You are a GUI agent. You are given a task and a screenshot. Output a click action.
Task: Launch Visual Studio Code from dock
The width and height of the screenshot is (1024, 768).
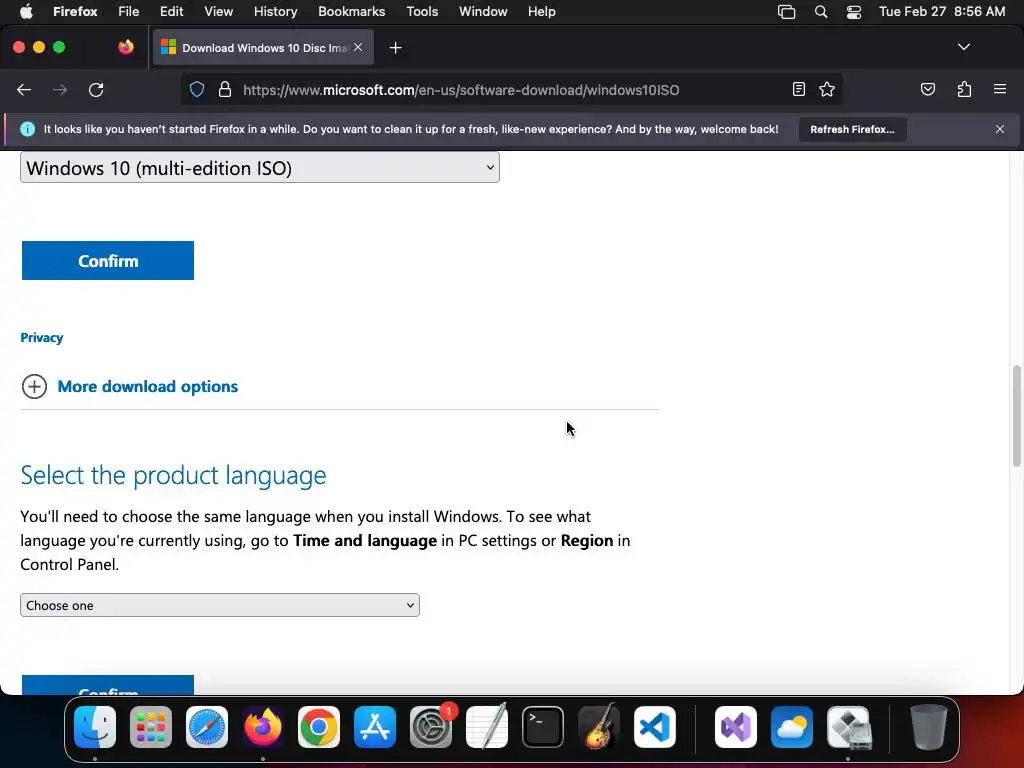pyautogui.click(x=655, y=727)
